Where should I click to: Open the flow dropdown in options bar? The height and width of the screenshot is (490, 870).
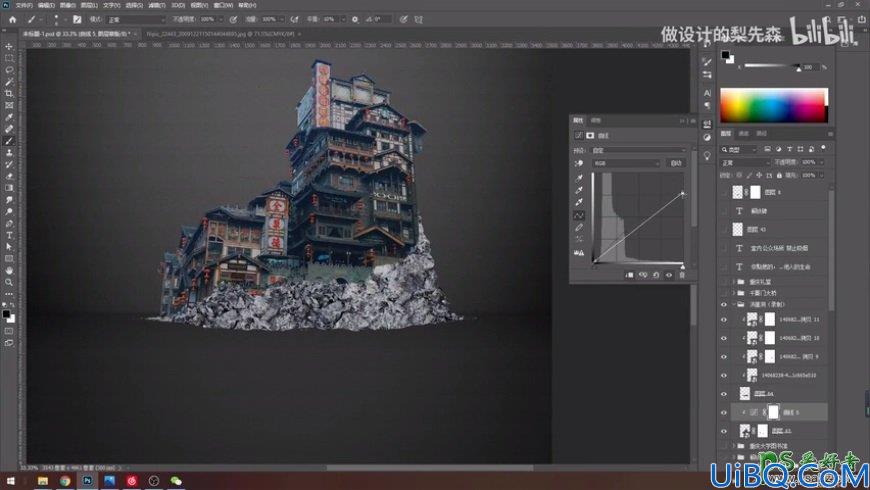pos(282,19)
